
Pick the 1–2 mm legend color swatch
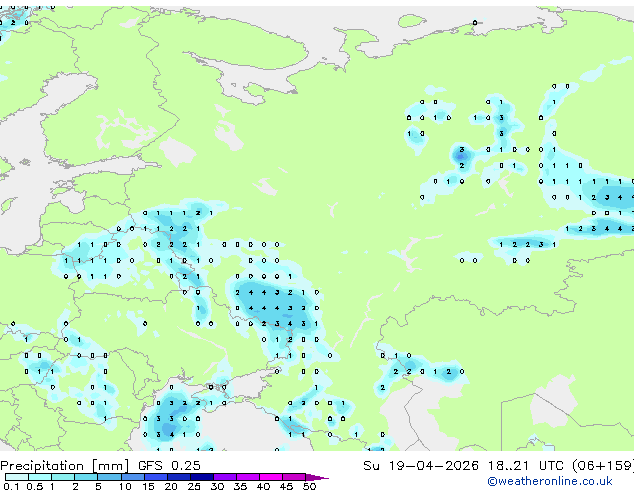tap(63, 477)
